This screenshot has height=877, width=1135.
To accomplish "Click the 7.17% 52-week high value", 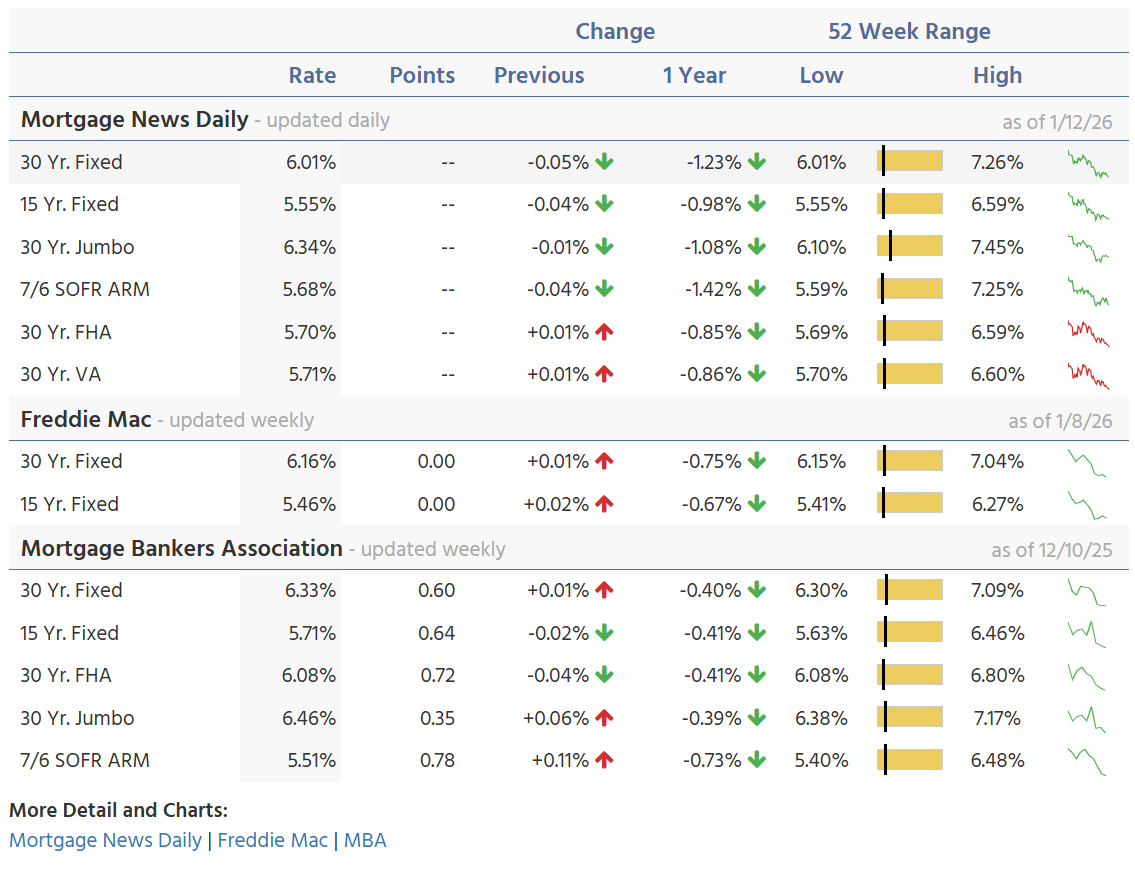I will [x=997, y=718].
